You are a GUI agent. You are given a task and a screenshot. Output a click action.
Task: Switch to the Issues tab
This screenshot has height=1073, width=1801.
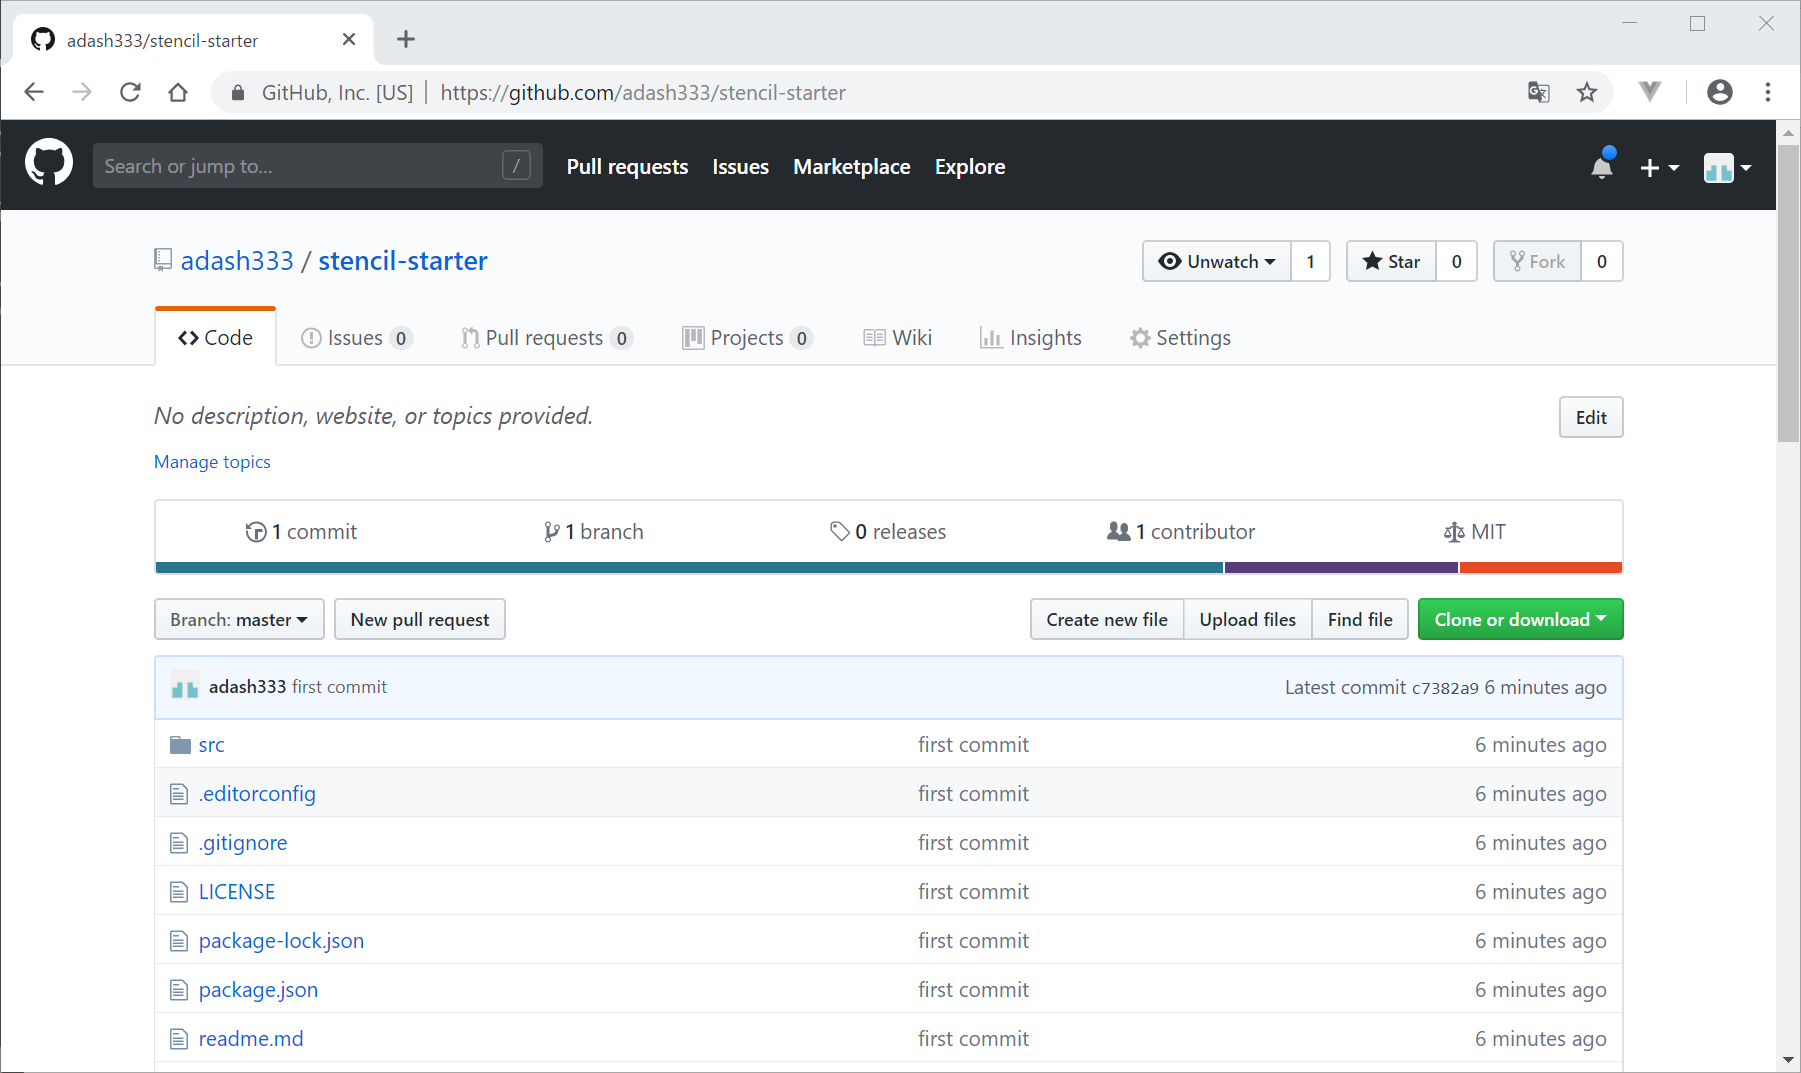click(356, 338)
